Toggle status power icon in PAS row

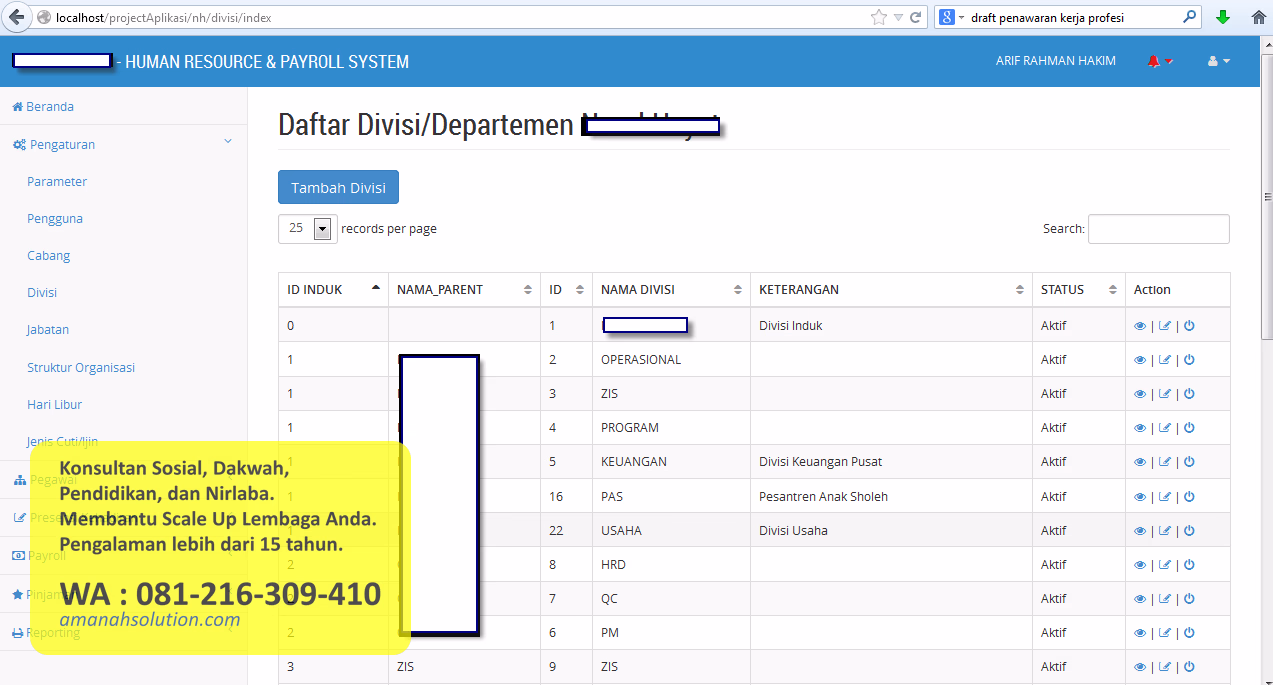point(1189,497)
